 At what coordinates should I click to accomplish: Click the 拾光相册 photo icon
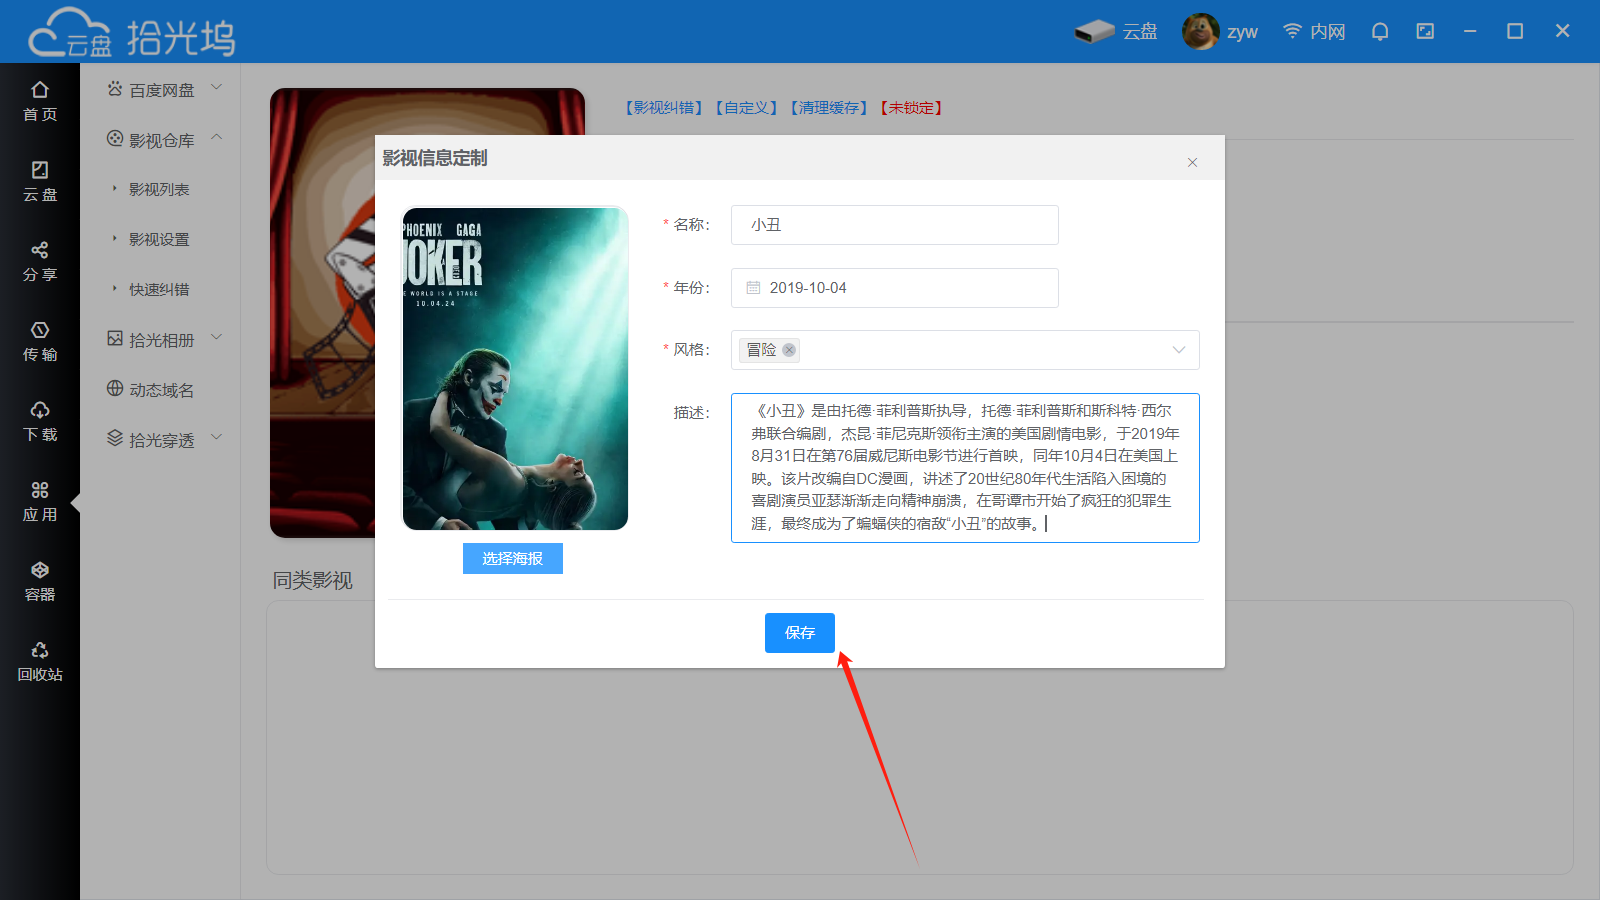tap(115, 339)
